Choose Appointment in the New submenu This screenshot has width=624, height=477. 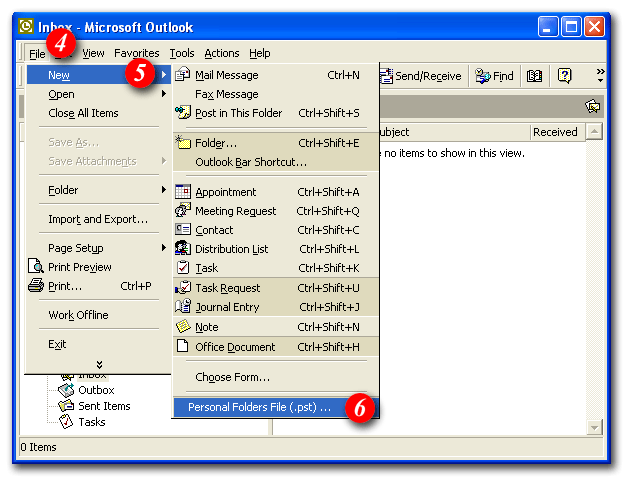225,192
